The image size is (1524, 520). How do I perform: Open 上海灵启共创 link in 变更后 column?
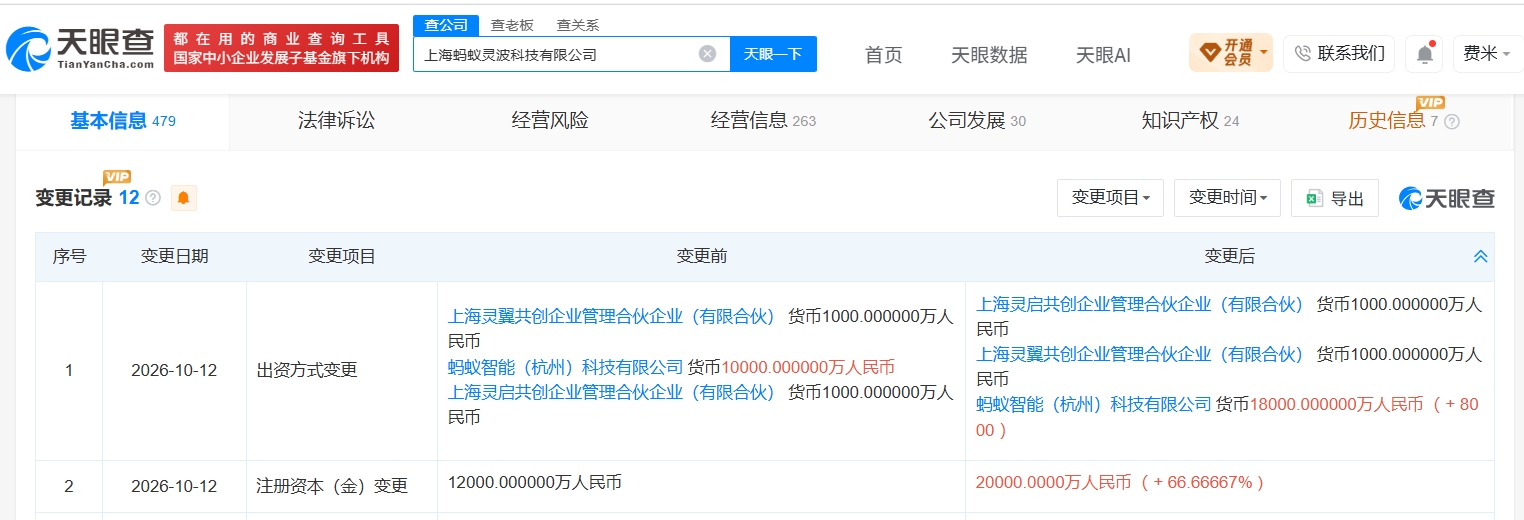click(x=1140, y=304)
